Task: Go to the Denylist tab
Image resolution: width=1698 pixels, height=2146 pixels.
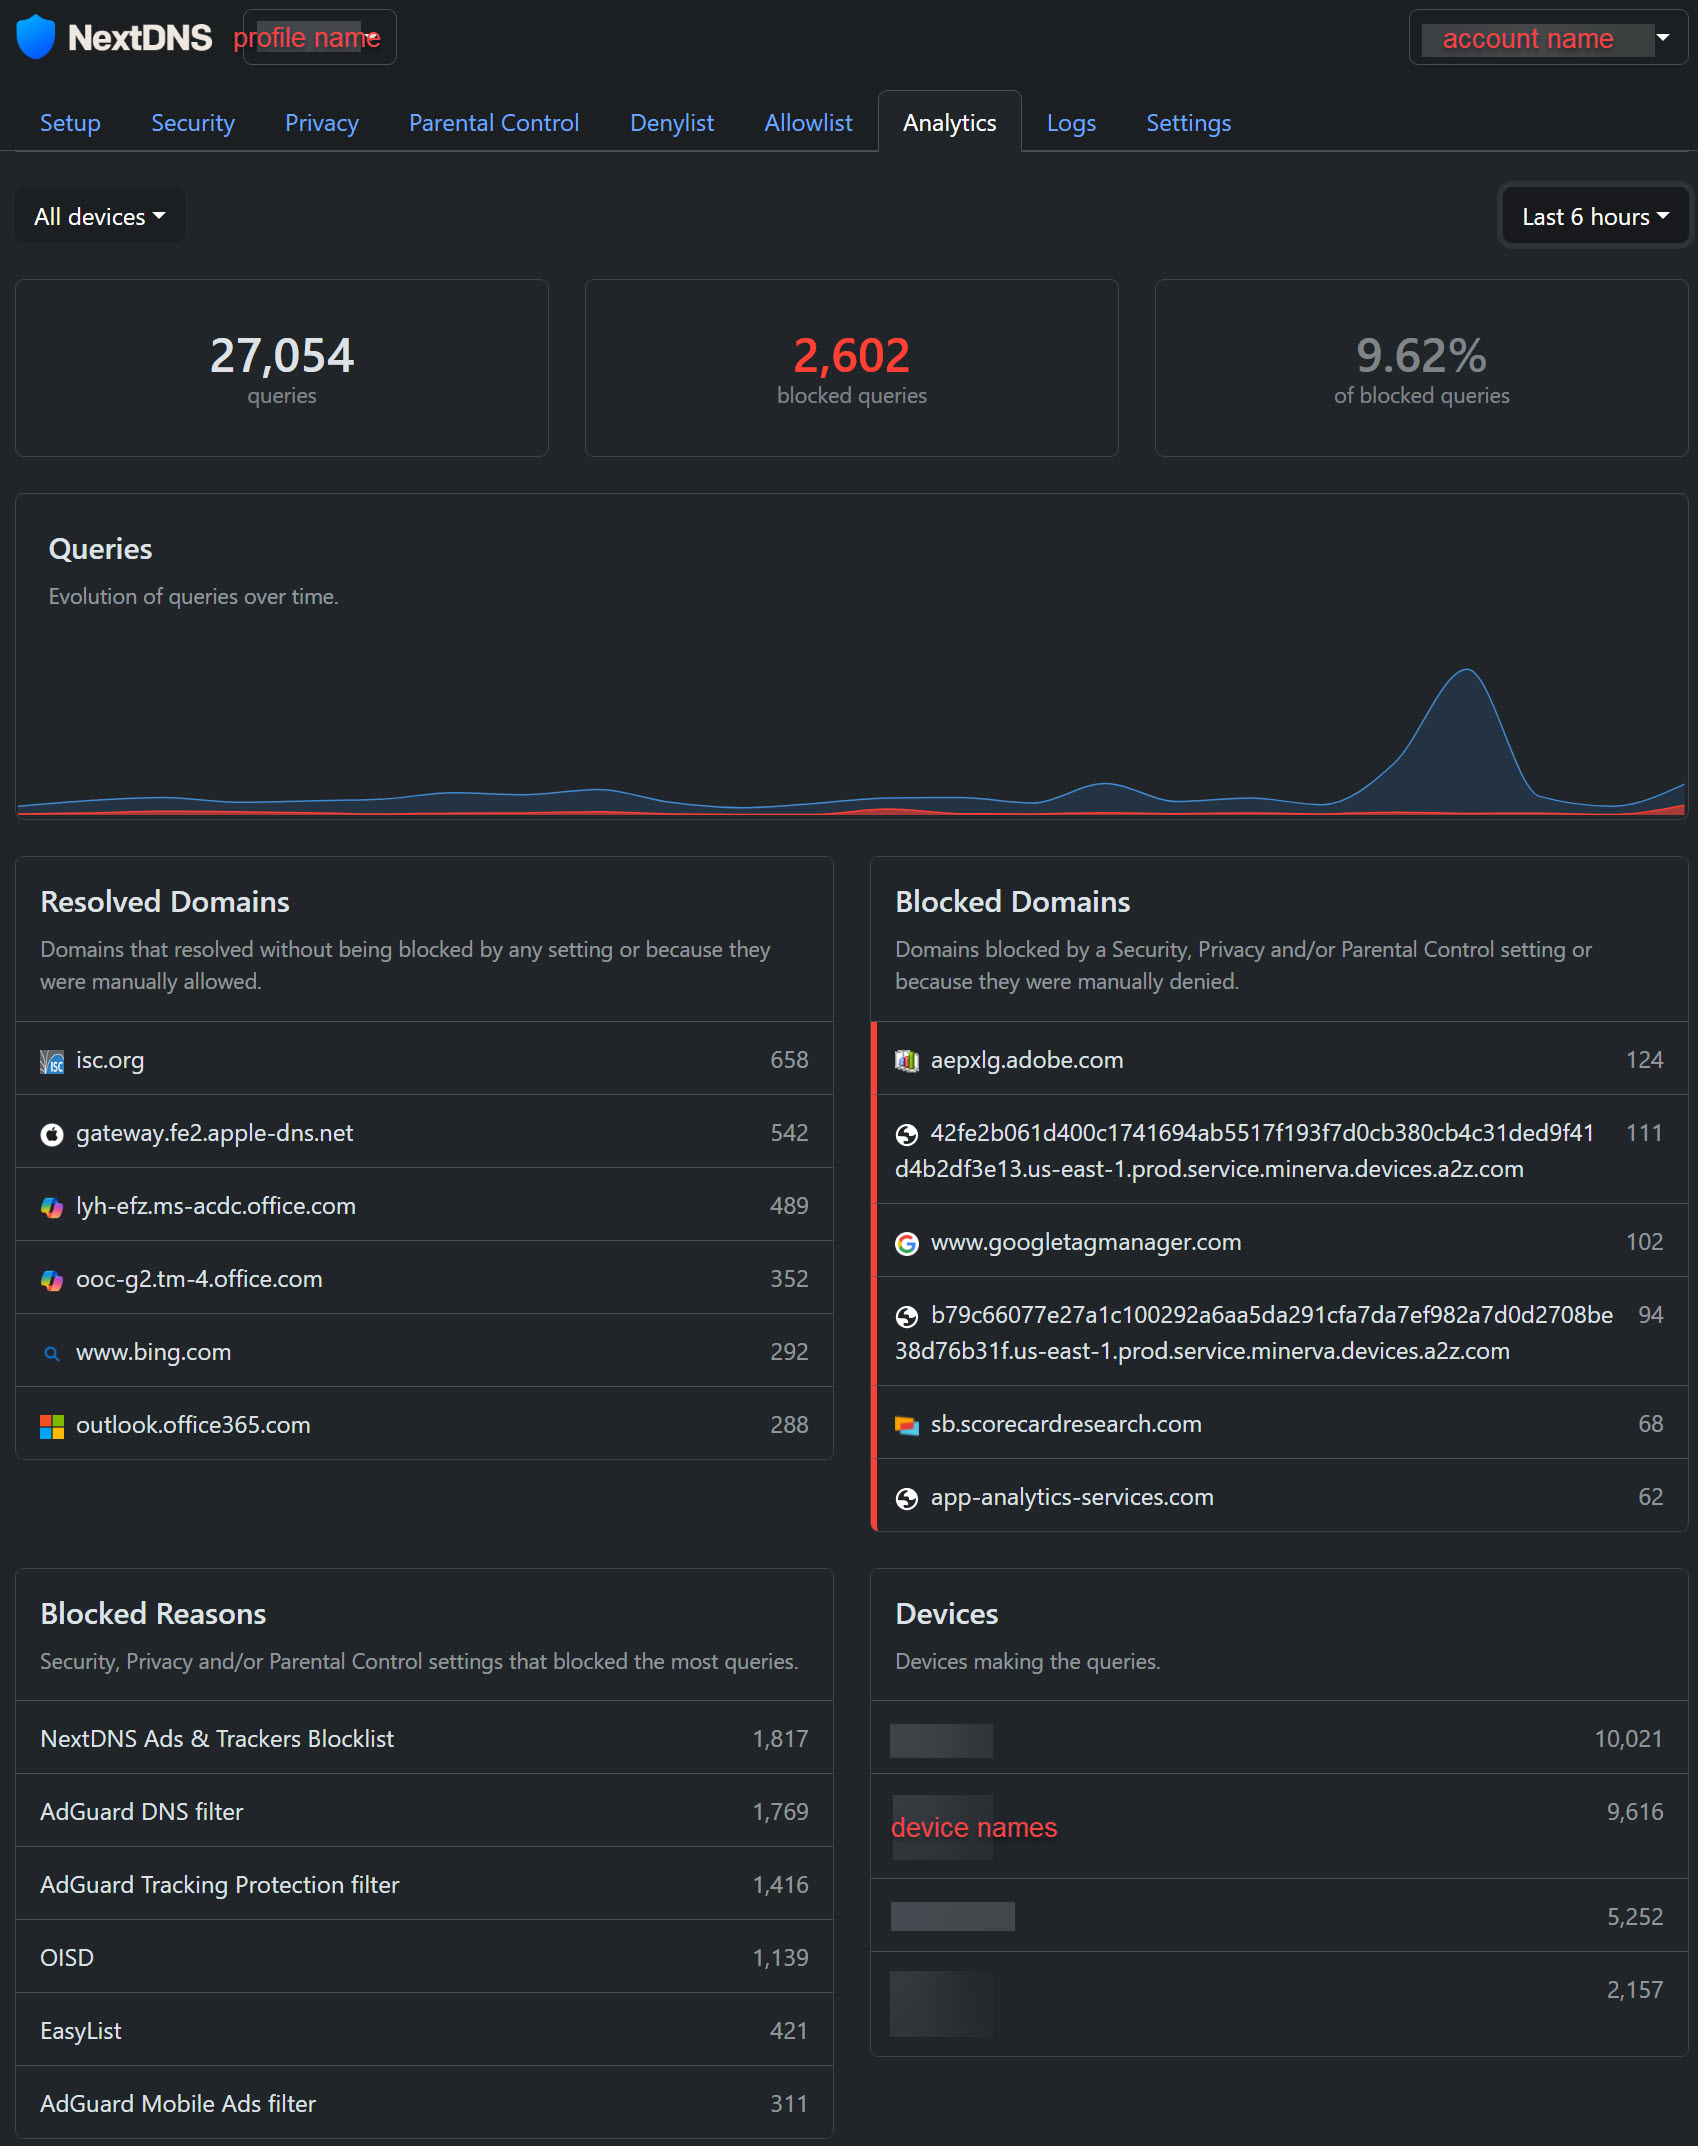Action: pyautogui.click(x=672, y=123)
